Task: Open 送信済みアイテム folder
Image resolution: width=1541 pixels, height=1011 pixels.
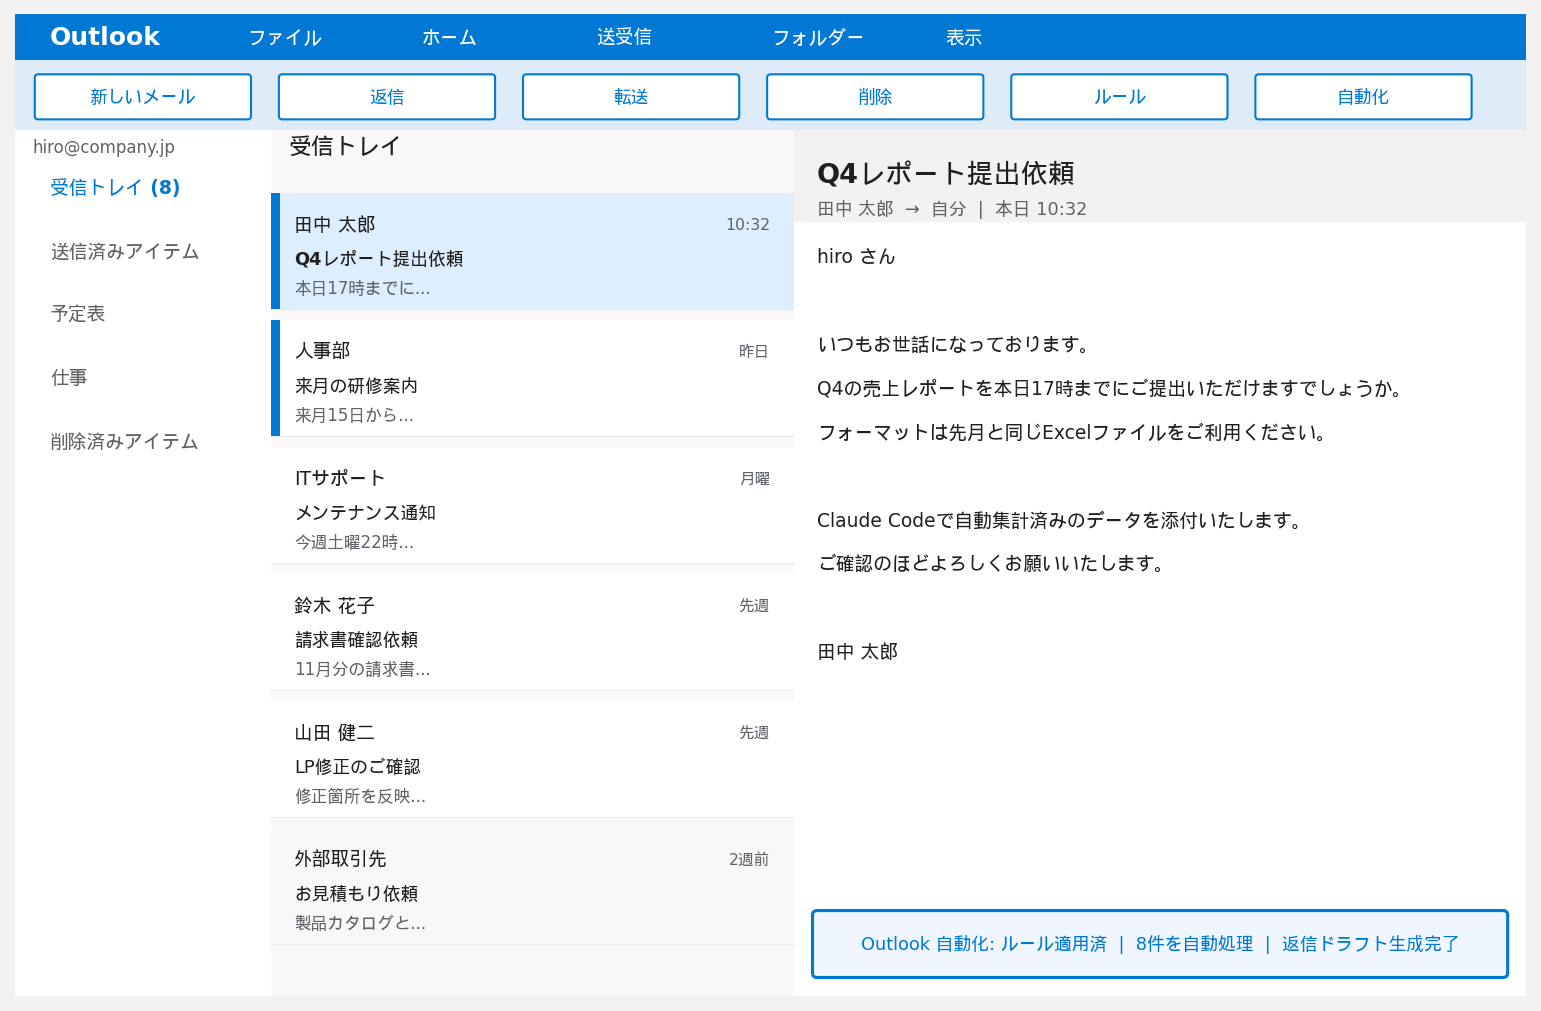Action: (124, 252)
